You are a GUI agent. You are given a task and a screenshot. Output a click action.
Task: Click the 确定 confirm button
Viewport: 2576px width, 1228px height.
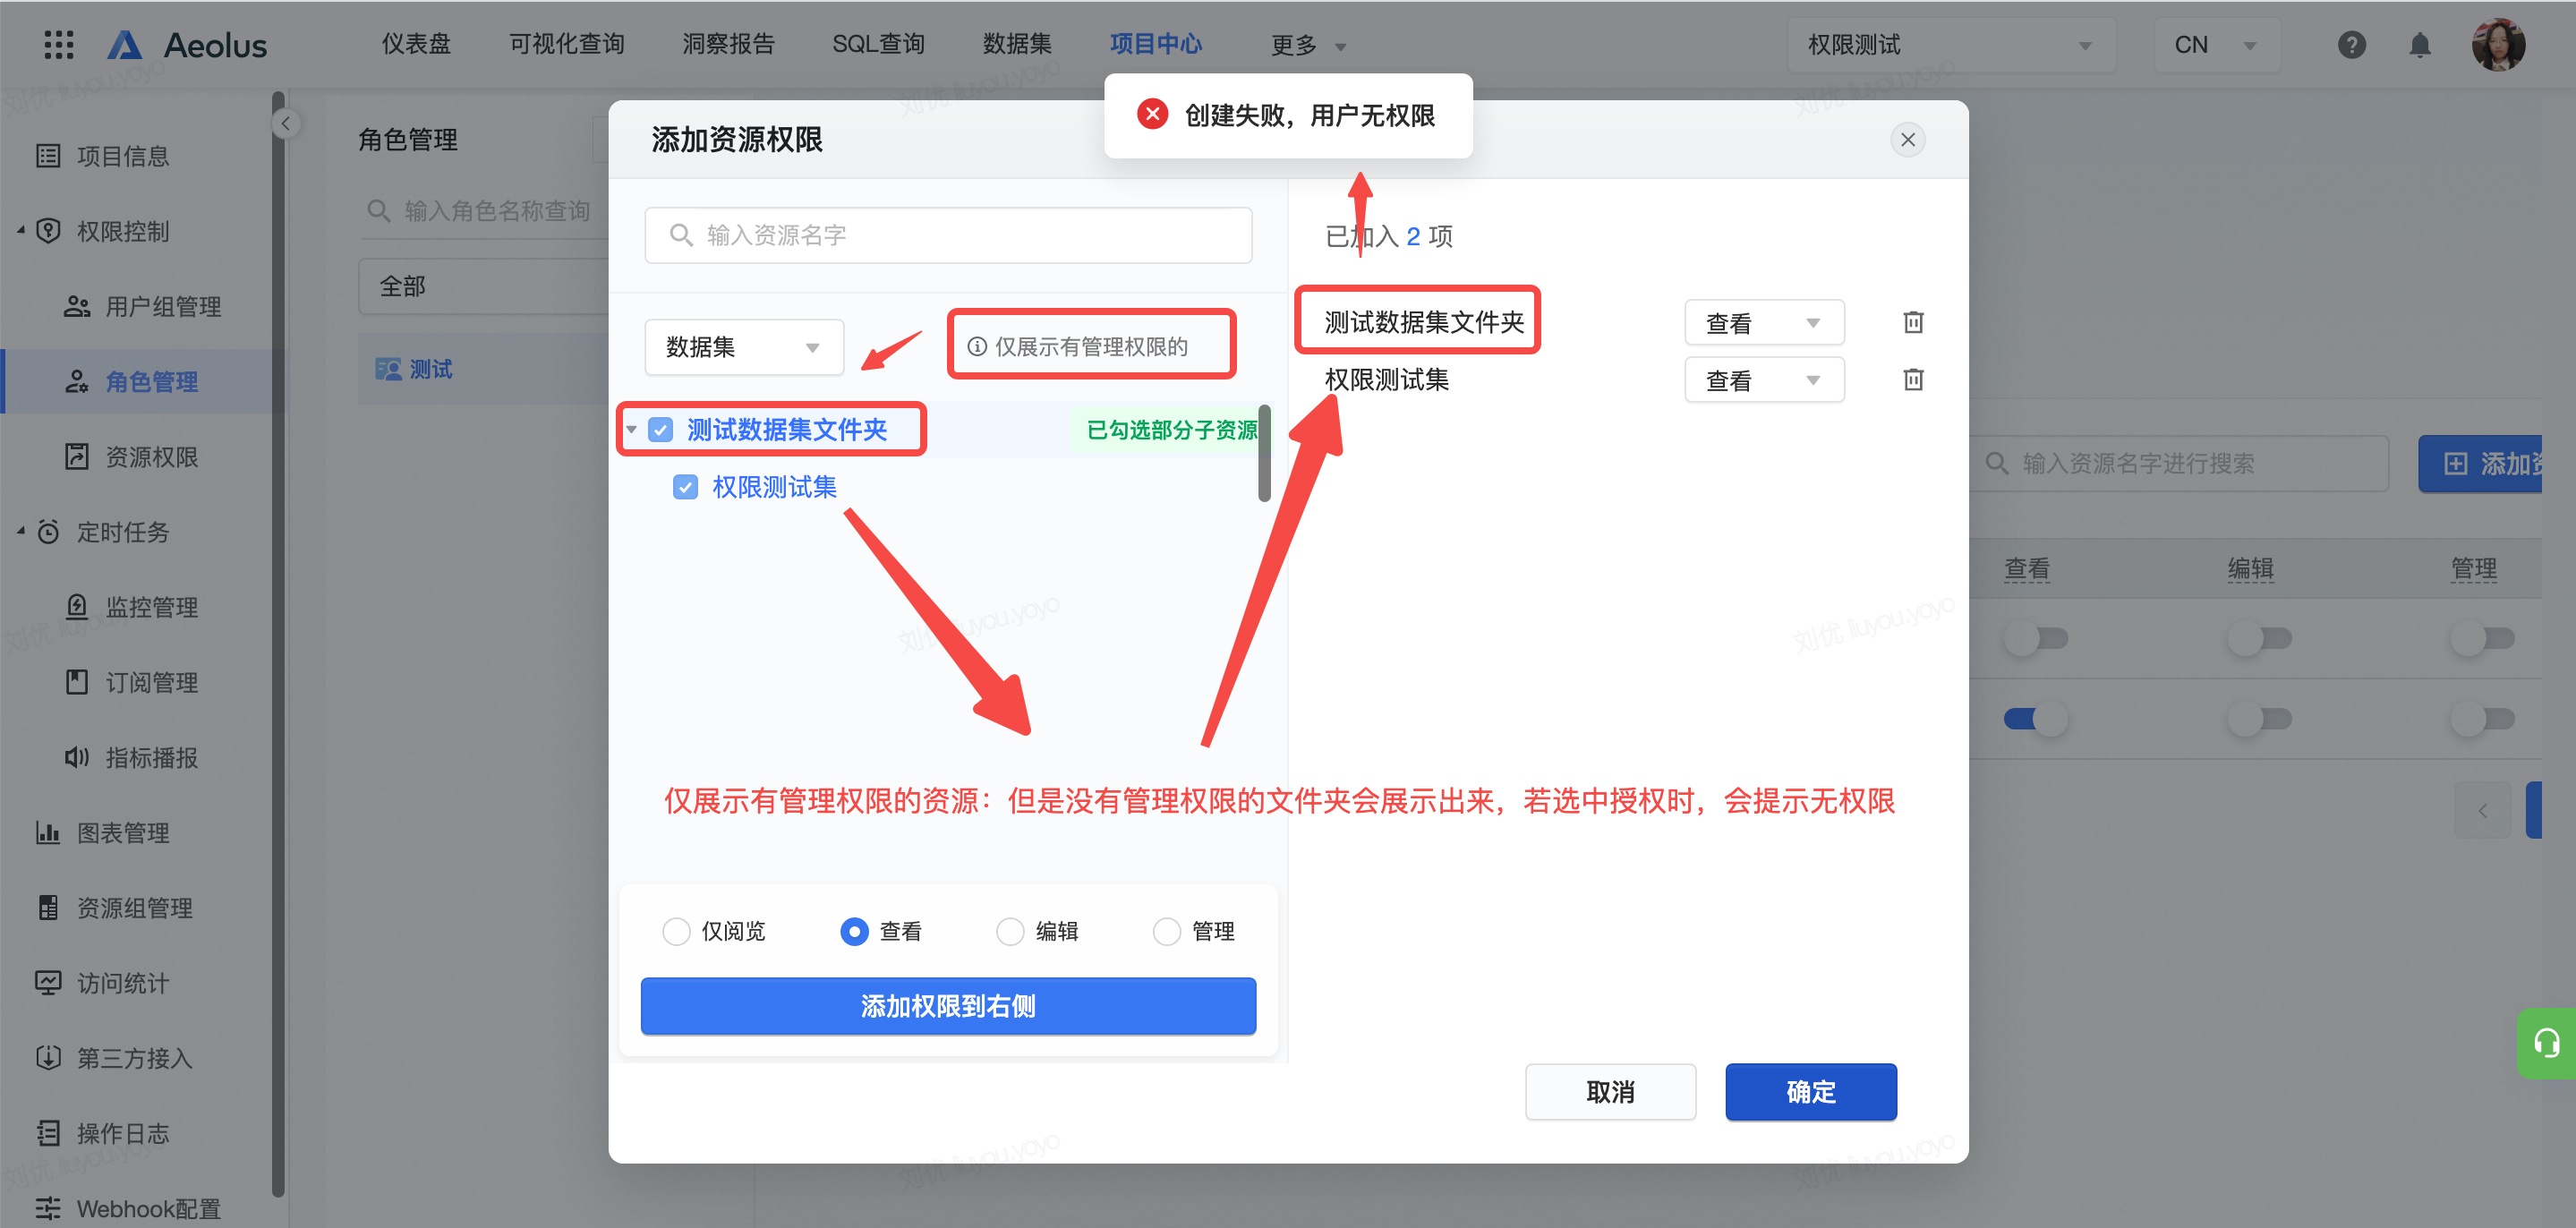click(1810, 1091)
